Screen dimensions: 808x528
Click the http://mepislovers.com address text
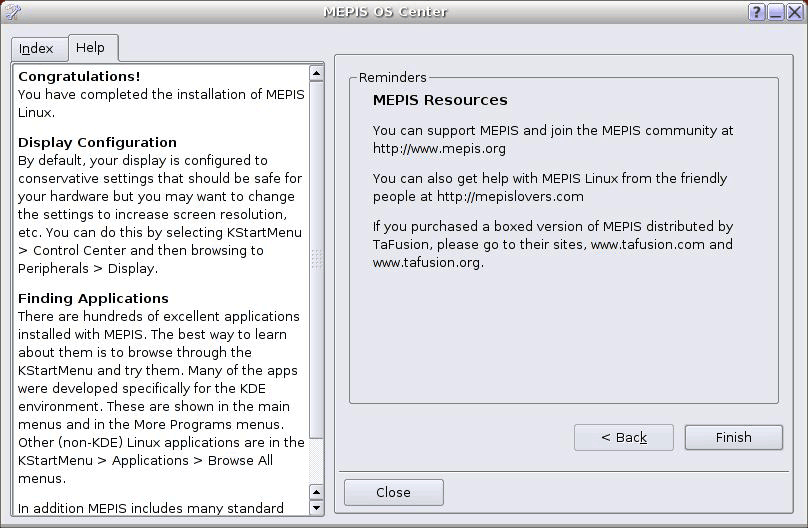pyautogui.click(x=510, y=197)
